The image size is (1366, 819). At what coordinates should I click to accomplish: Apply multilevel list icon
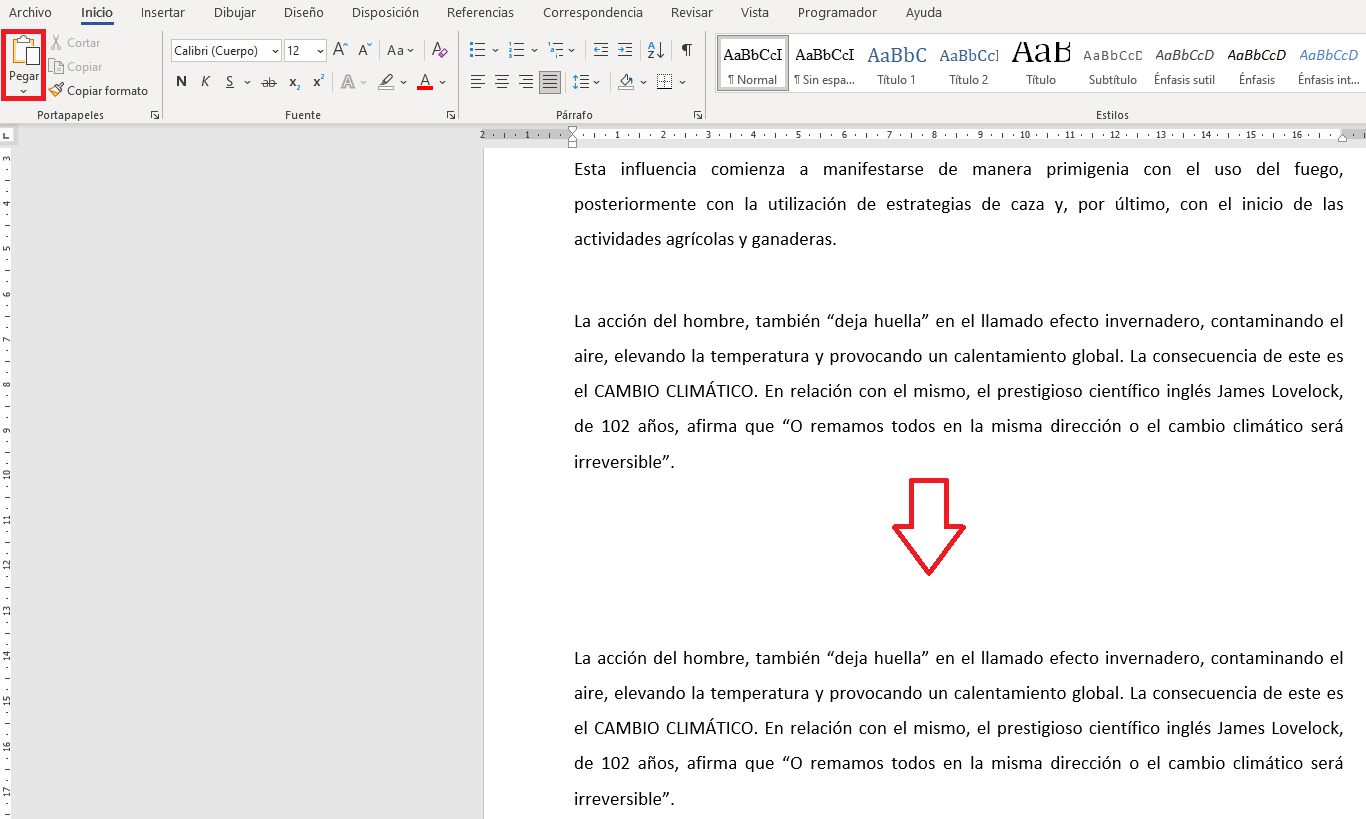point(555,50)
